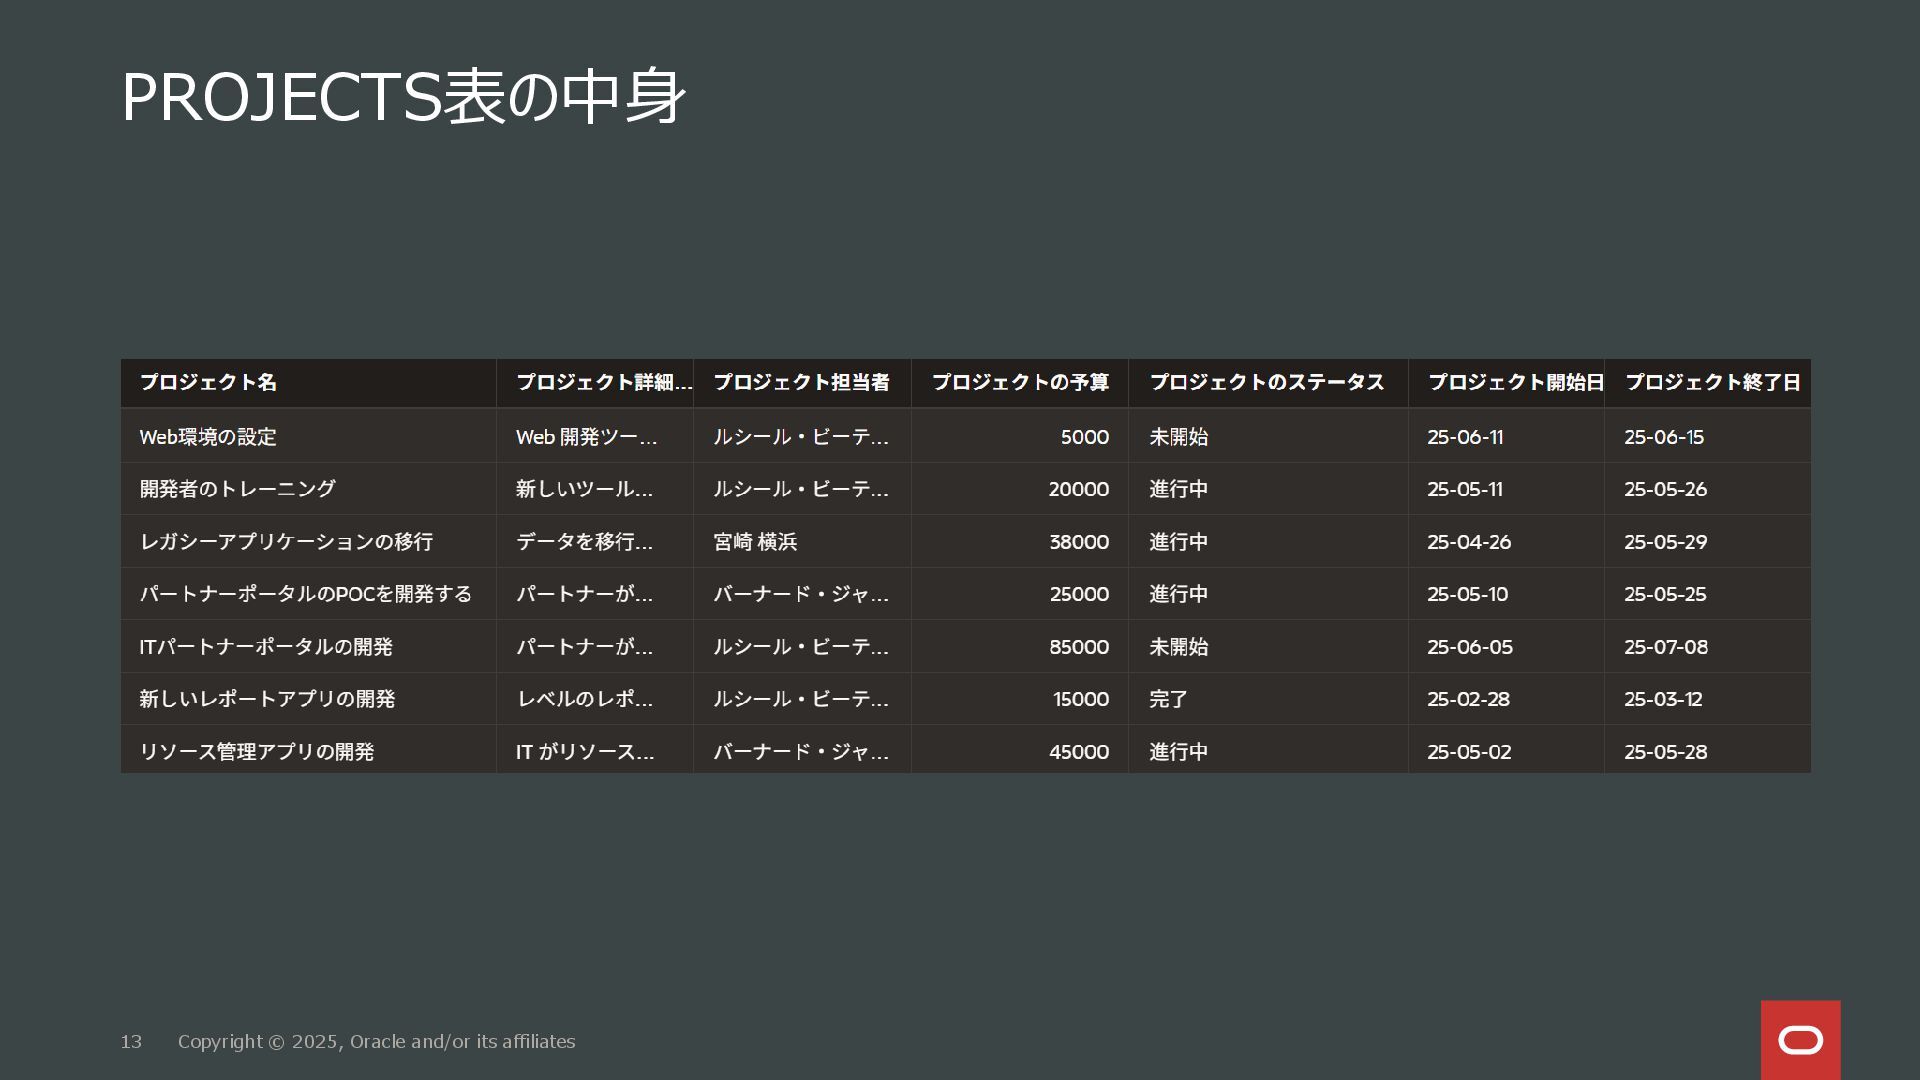Viewport: 1920px width, 1080px height.
Task: Click the プロジェクト終了日 column header
Action: pos(1712,382)
